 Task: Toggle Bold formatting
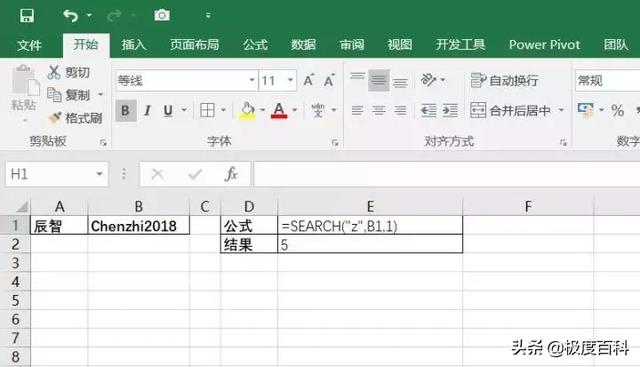click(125, 111)
